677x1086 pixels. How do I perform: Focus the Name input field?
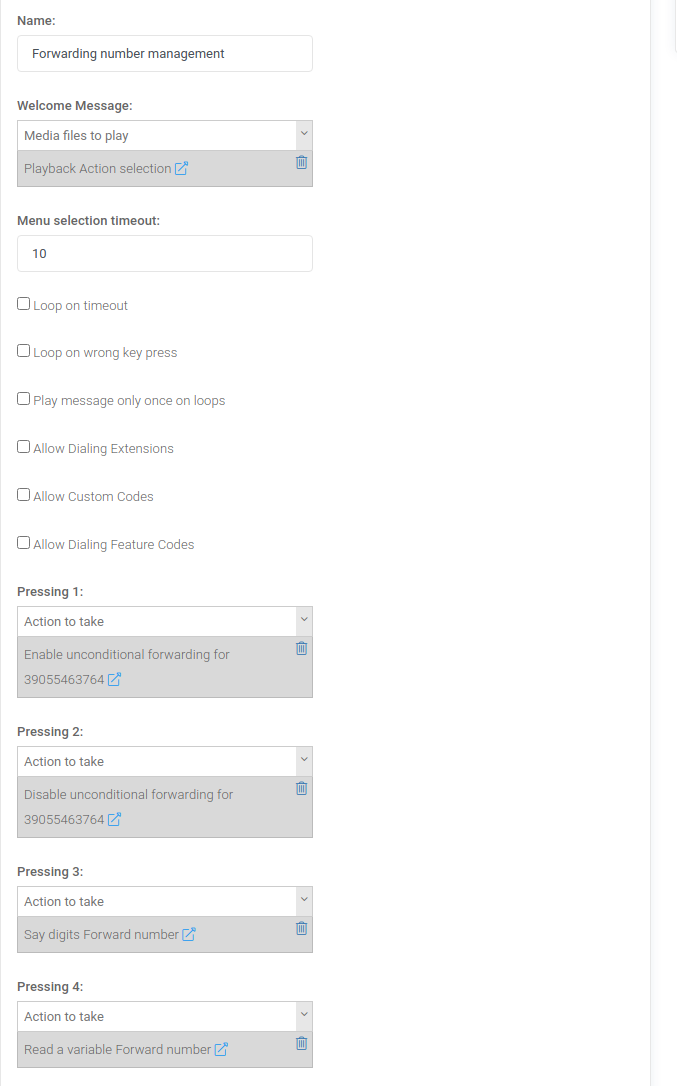(x=165, y=53)
